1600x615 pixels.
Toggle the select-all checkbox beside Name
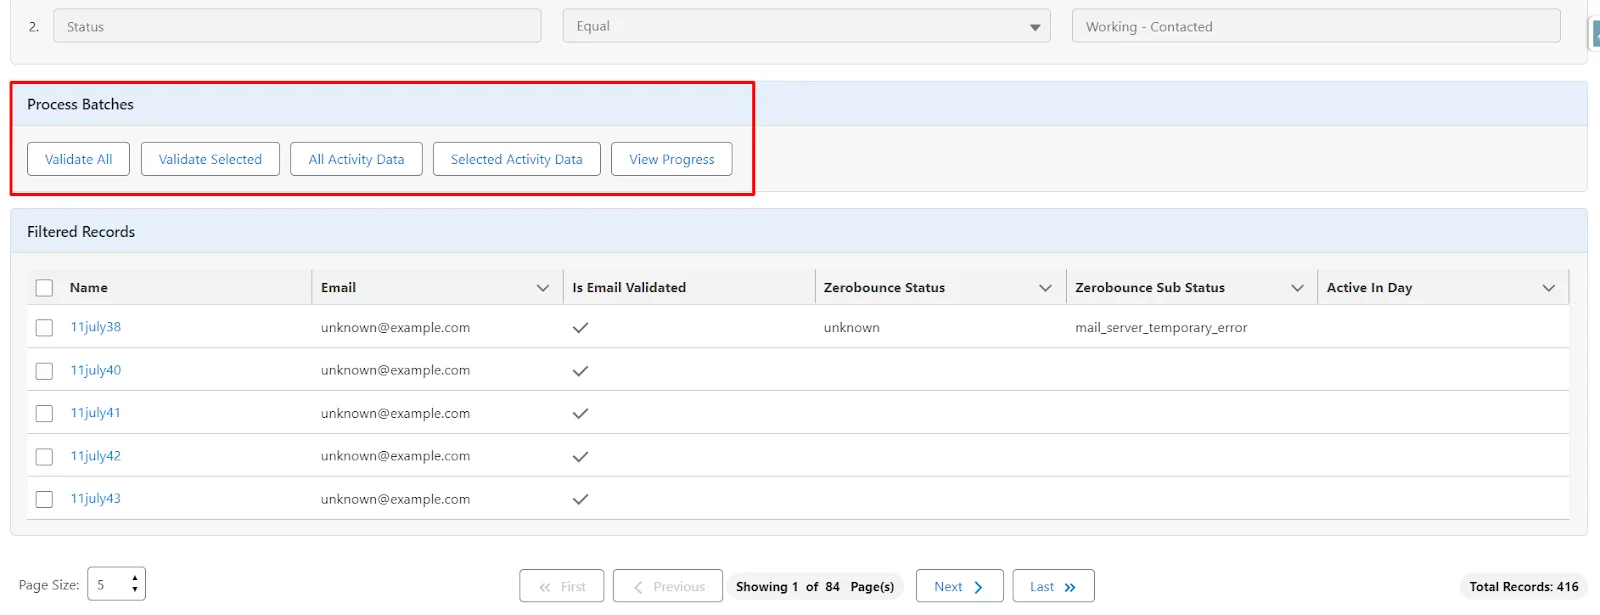point(44,288)
